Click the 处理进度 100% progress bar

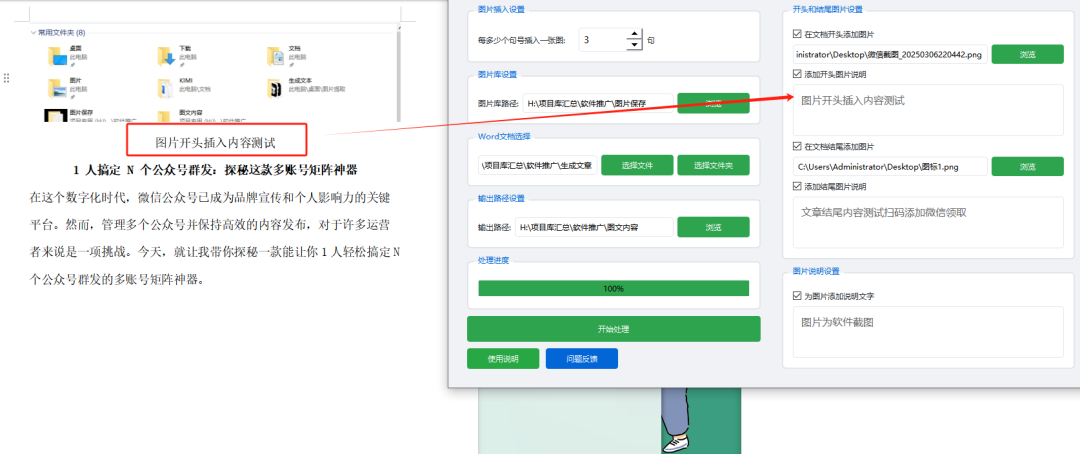613,288
